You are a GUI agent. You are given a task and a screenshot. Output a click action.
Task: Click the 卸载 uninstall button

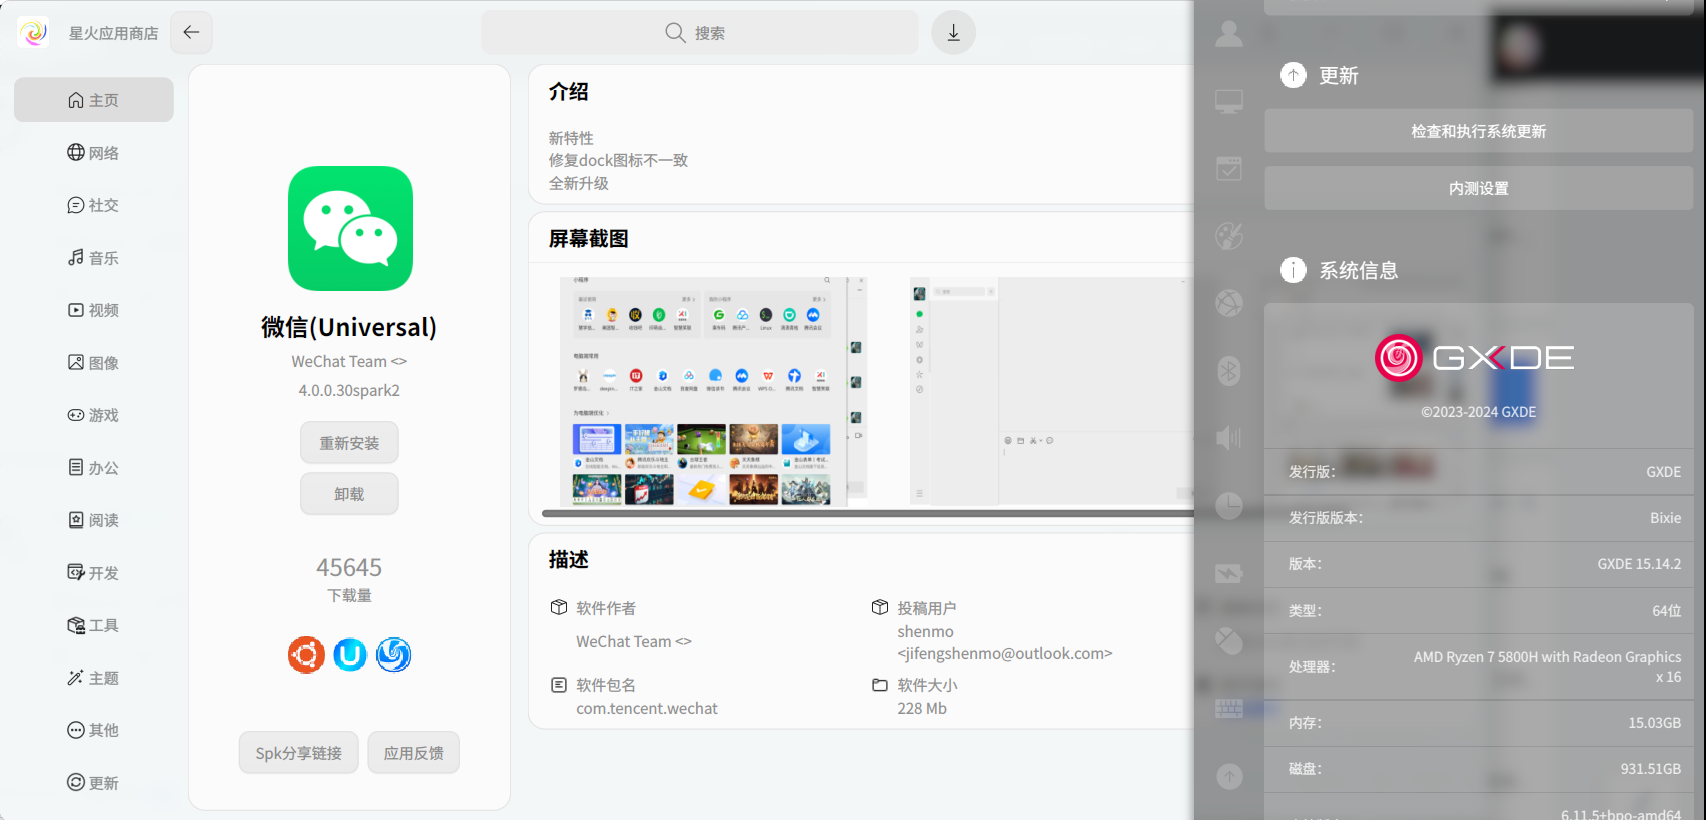[x=349, y=494]
